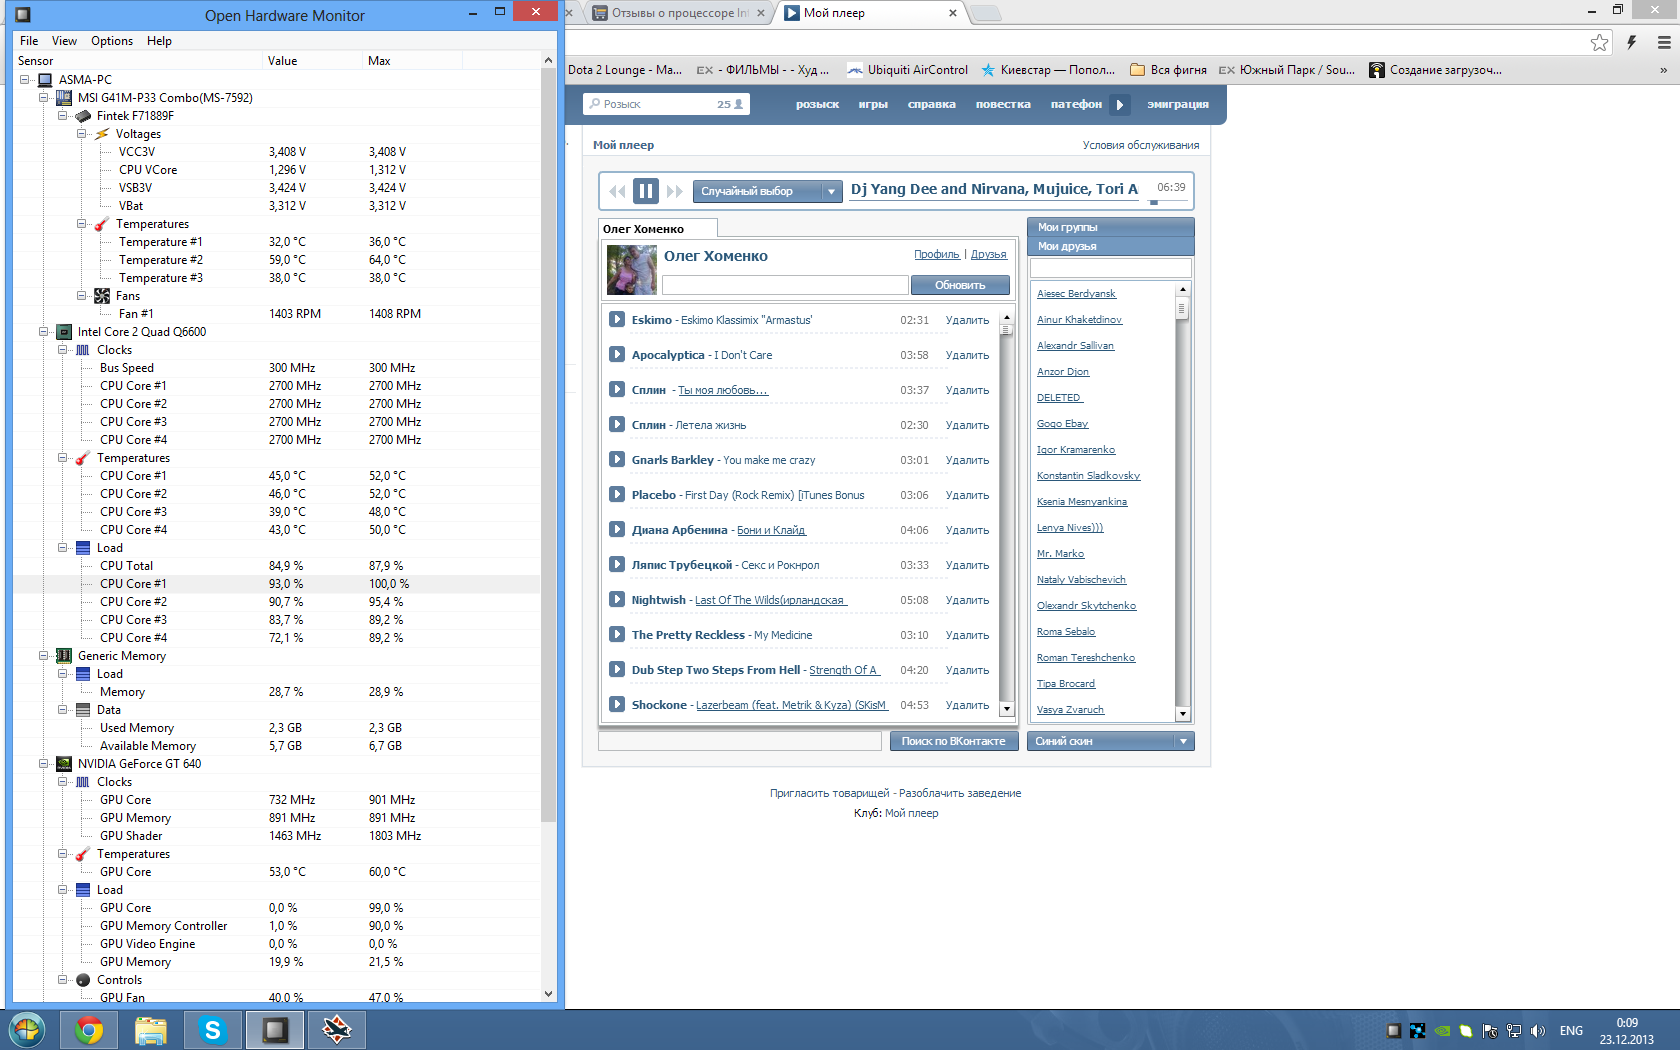This screenshot has height=1050, width=1680.
Task: Click the Windows Start button
Action: coord(27,1030)
